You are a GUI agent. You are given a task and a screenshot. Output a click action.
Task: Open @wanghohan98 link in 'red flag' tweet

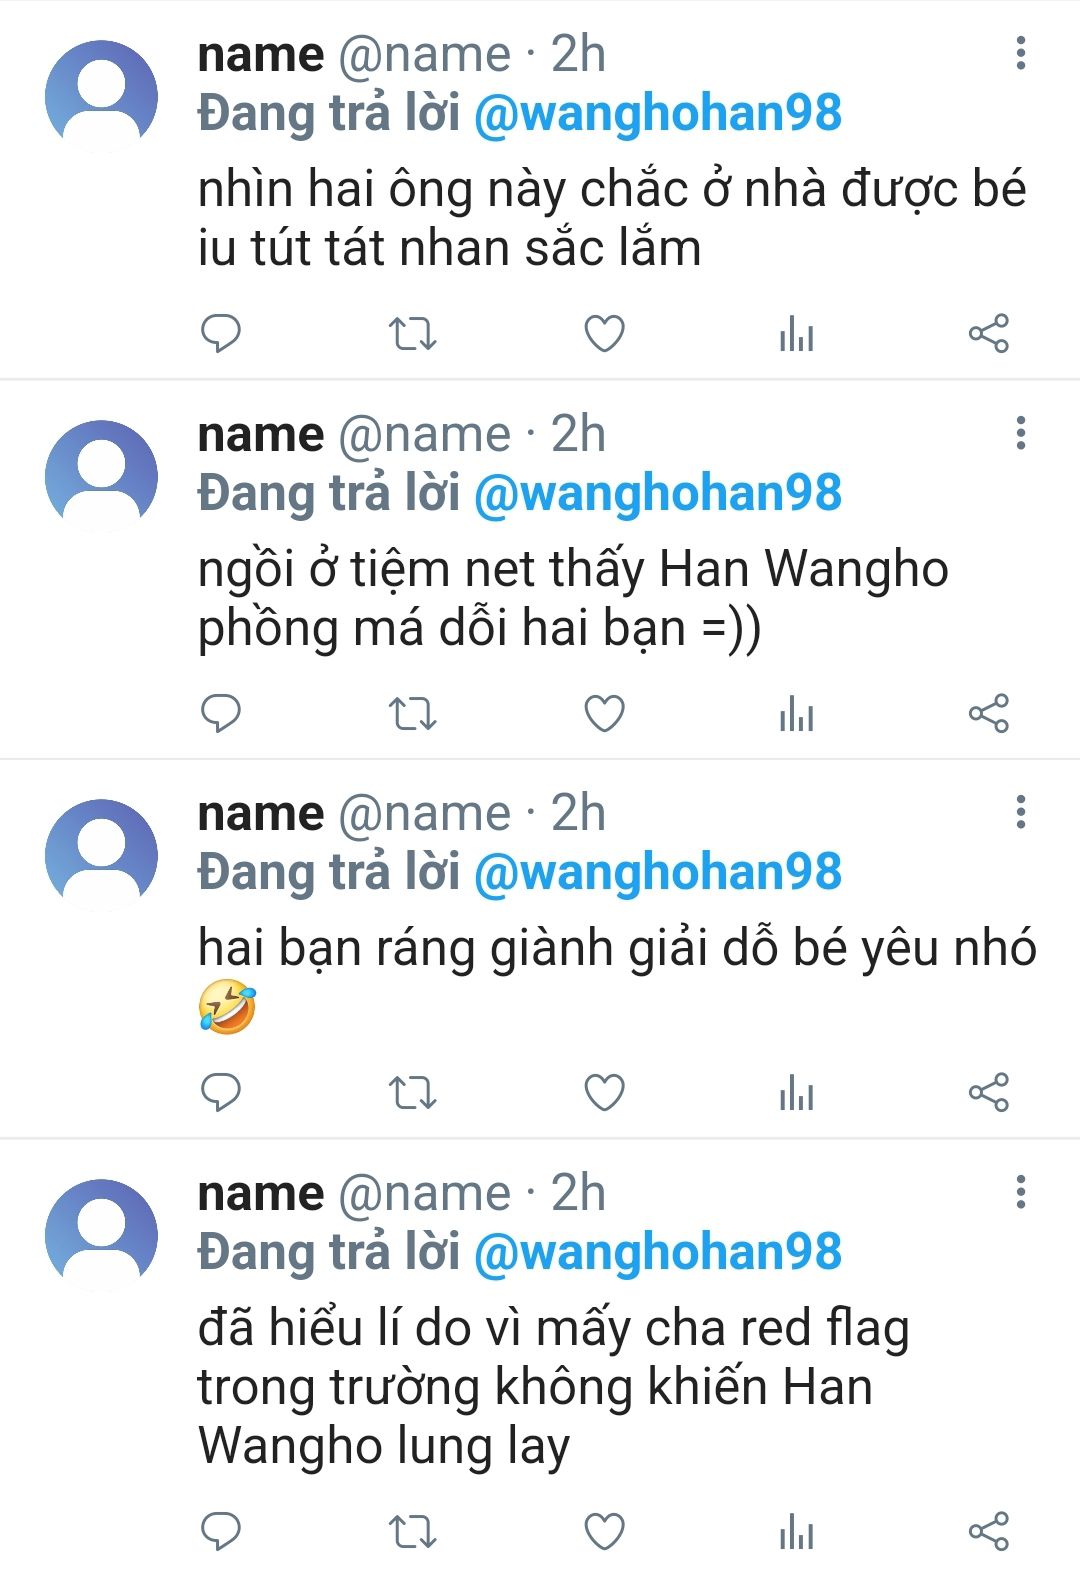(x=658, y=1252)
